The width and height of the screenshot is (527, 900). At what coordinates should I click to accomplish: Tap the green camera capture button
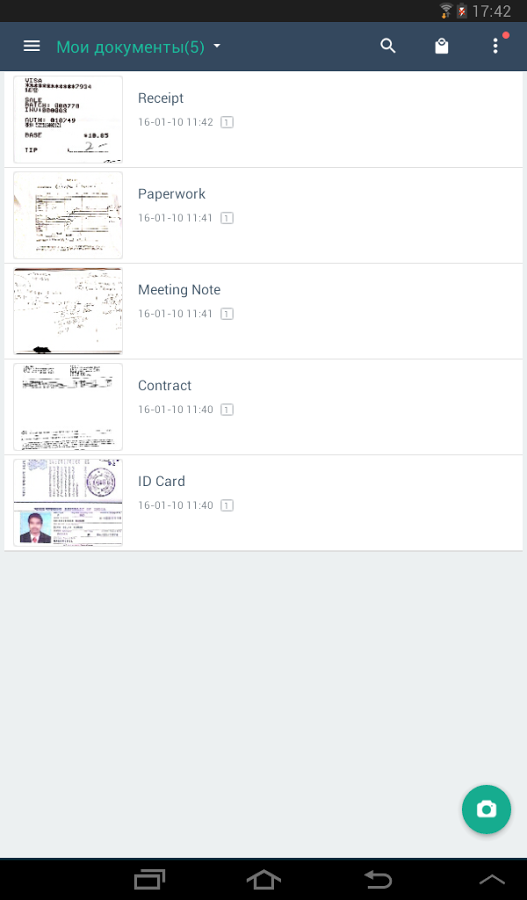pos(486,809)
